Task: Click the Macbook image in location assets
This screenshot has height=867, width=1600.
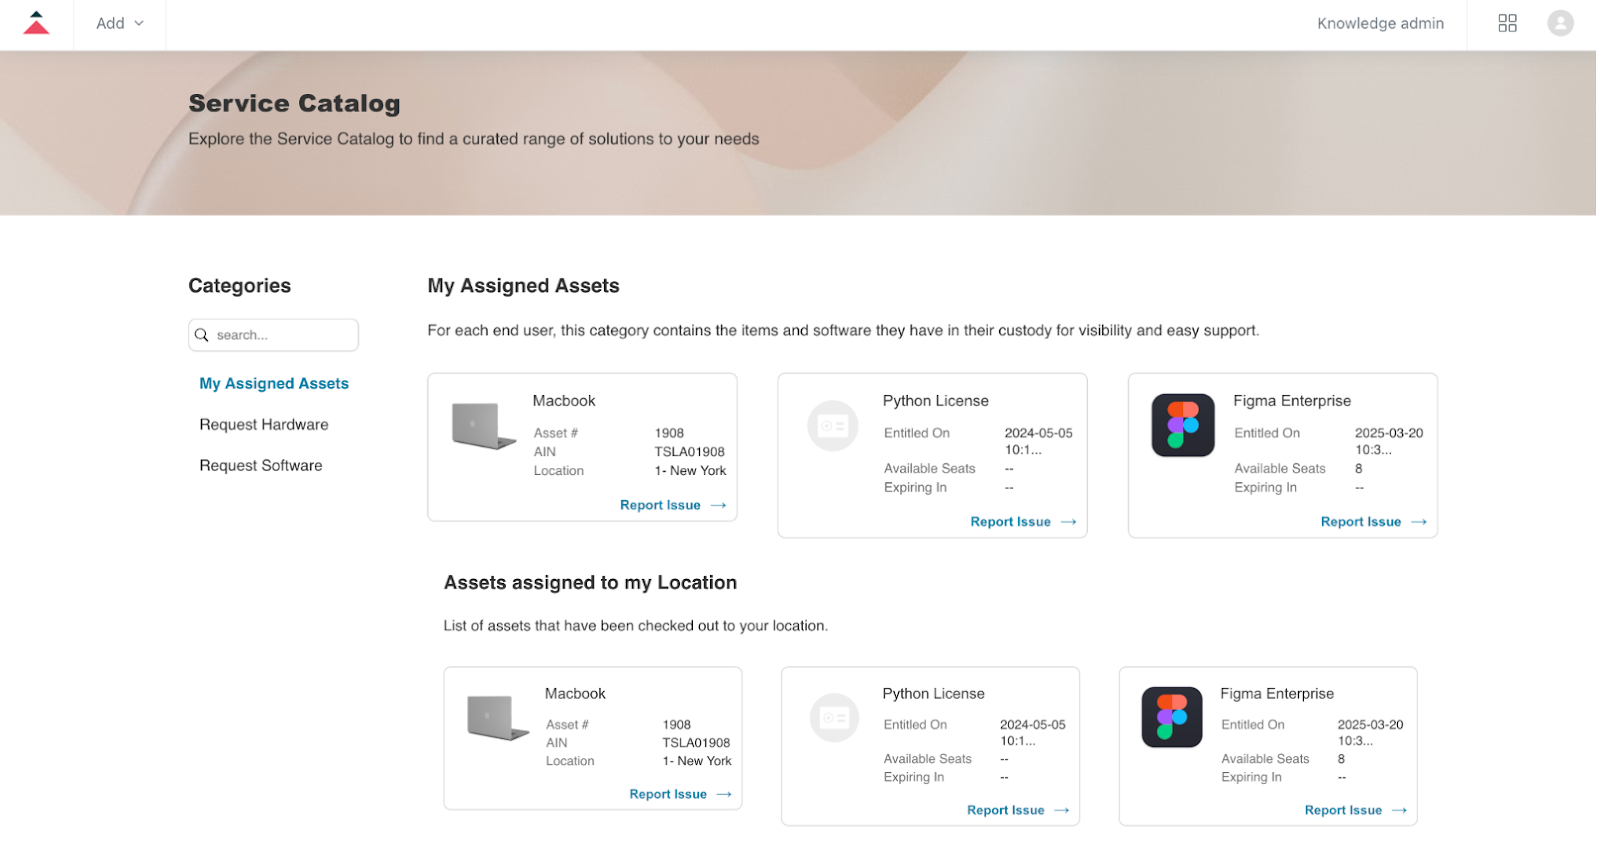Action: (497, 717)
